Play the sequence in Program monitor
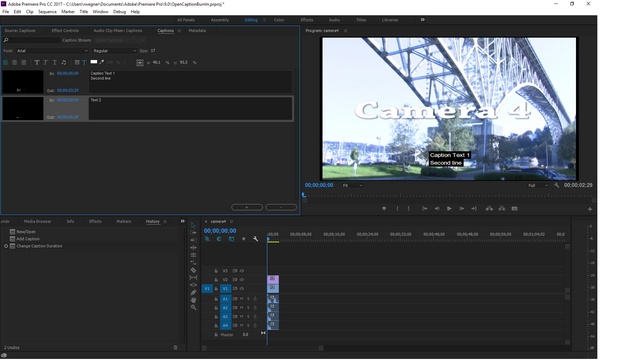The image size is (640, 360). (449, 209)
